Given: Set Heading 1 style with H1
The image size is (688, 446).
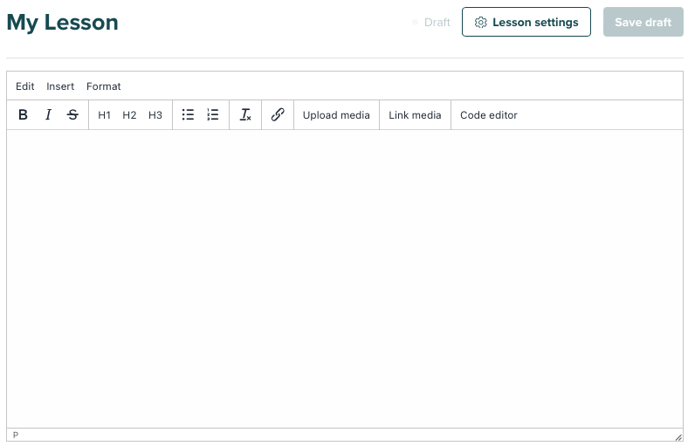Looking at the screenshot, I should coord(104,115).
